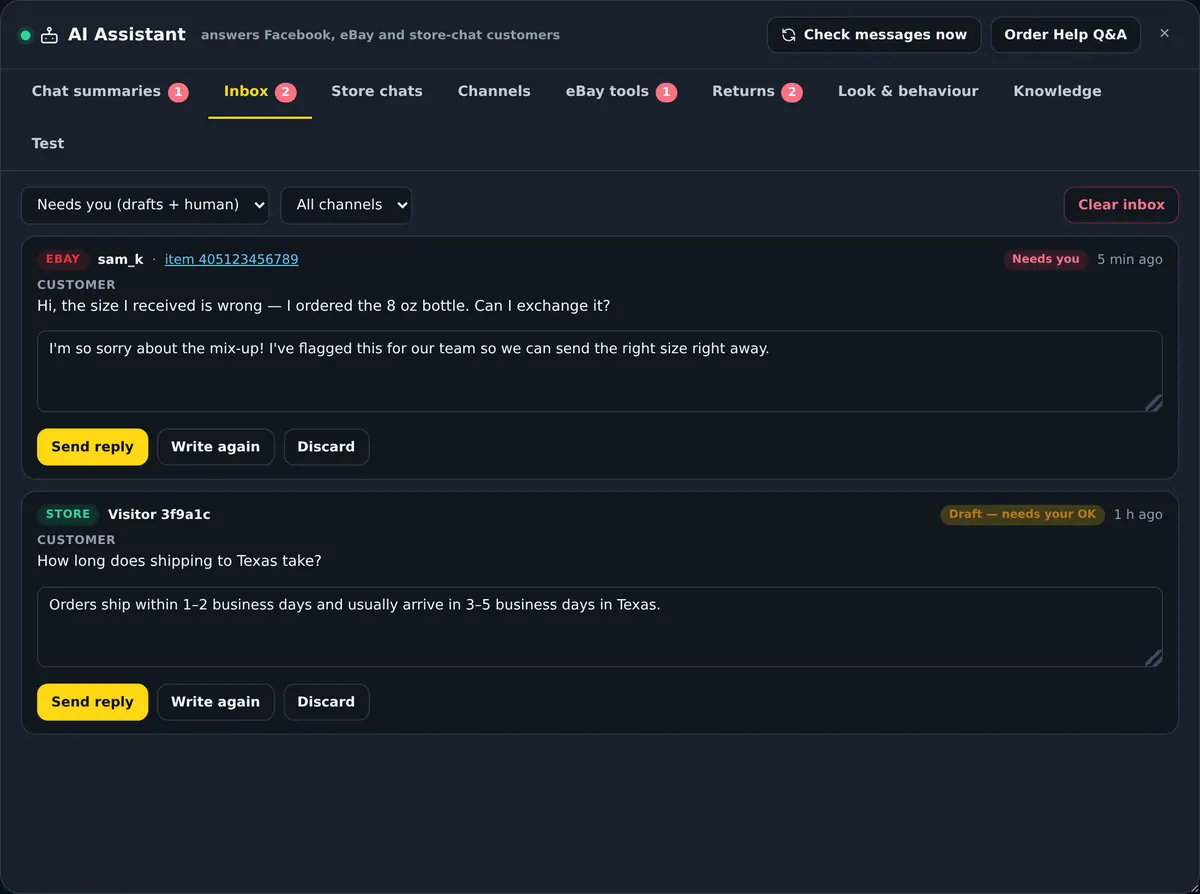Go to the Channels tab

494,92
